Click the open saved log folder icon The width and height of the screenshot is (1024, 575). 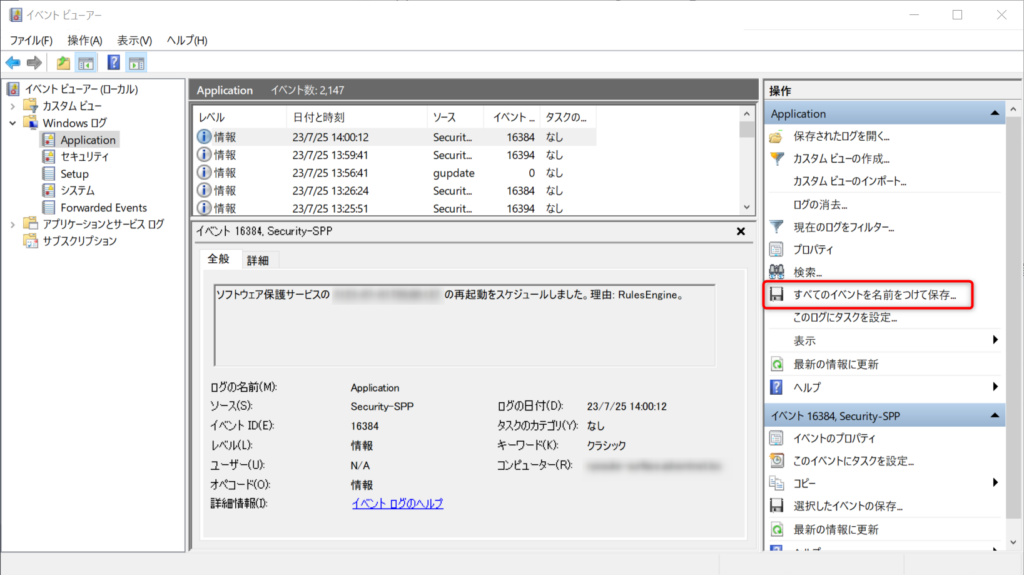point(776,136)
